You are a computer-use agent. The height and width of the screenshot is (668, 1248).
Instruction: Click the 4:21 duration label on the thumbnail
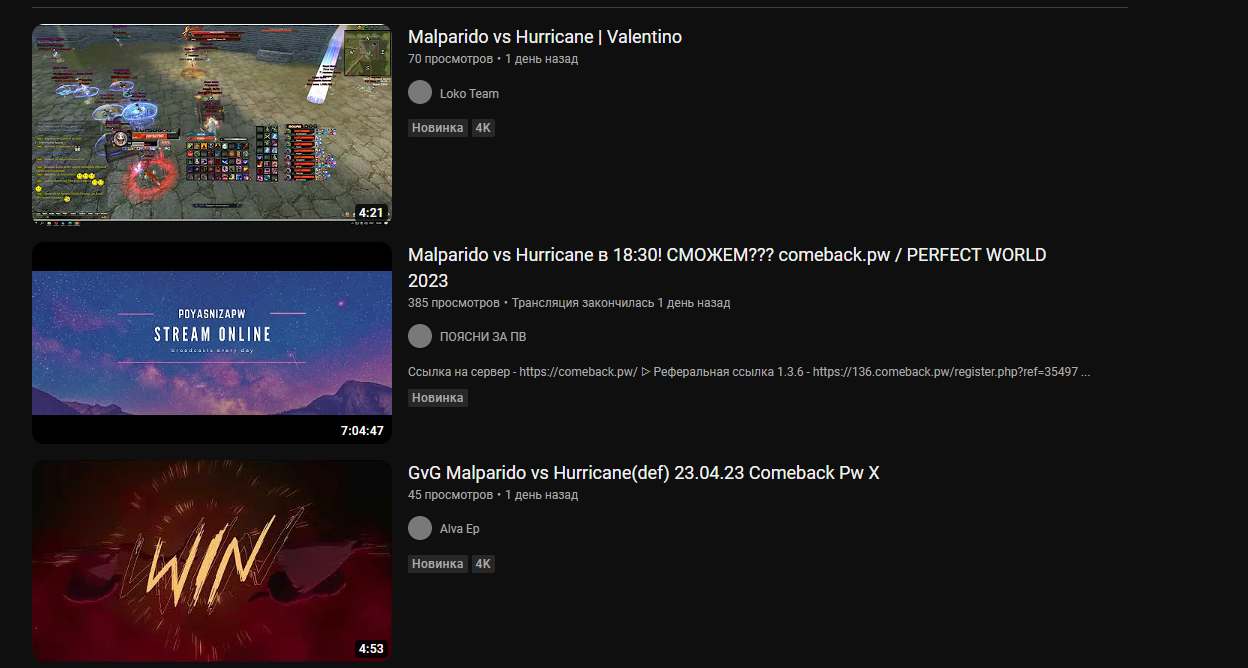pos(371,213)
